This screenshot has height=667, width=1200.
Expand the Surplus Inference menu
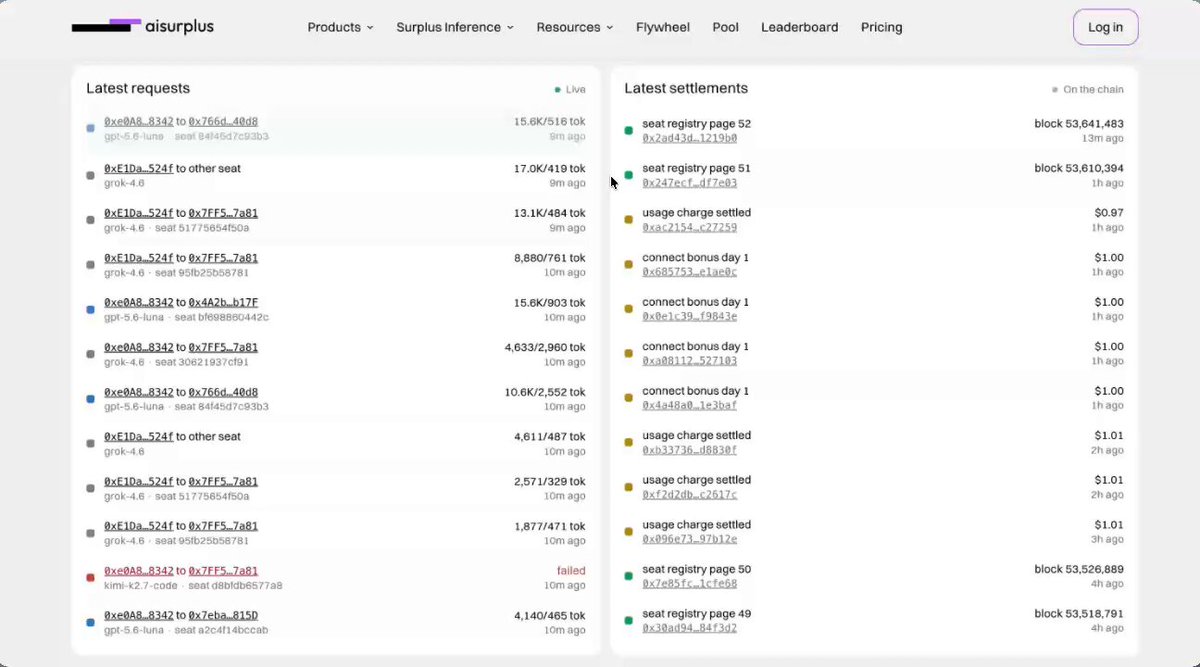(455, 27)
